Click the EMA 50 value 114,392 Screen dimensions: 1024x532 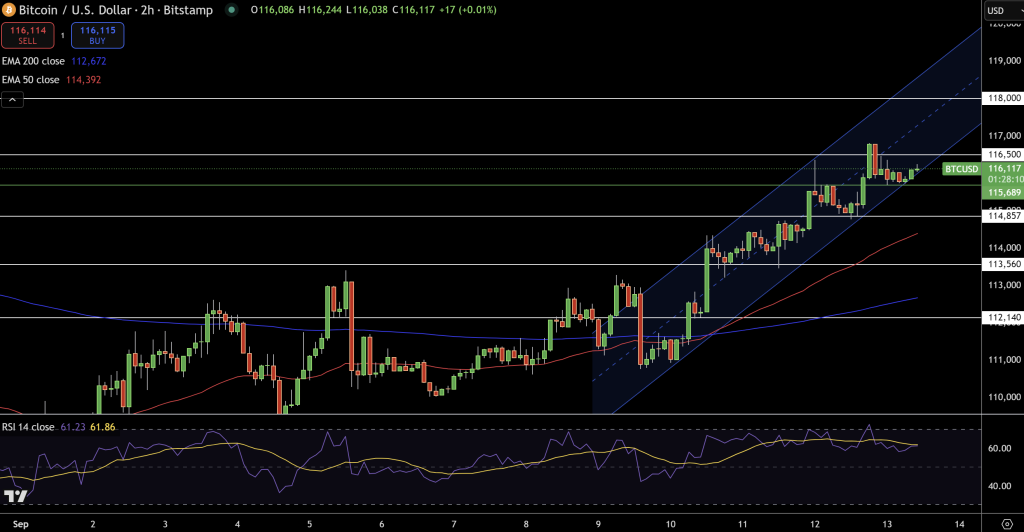coord(84,80)
